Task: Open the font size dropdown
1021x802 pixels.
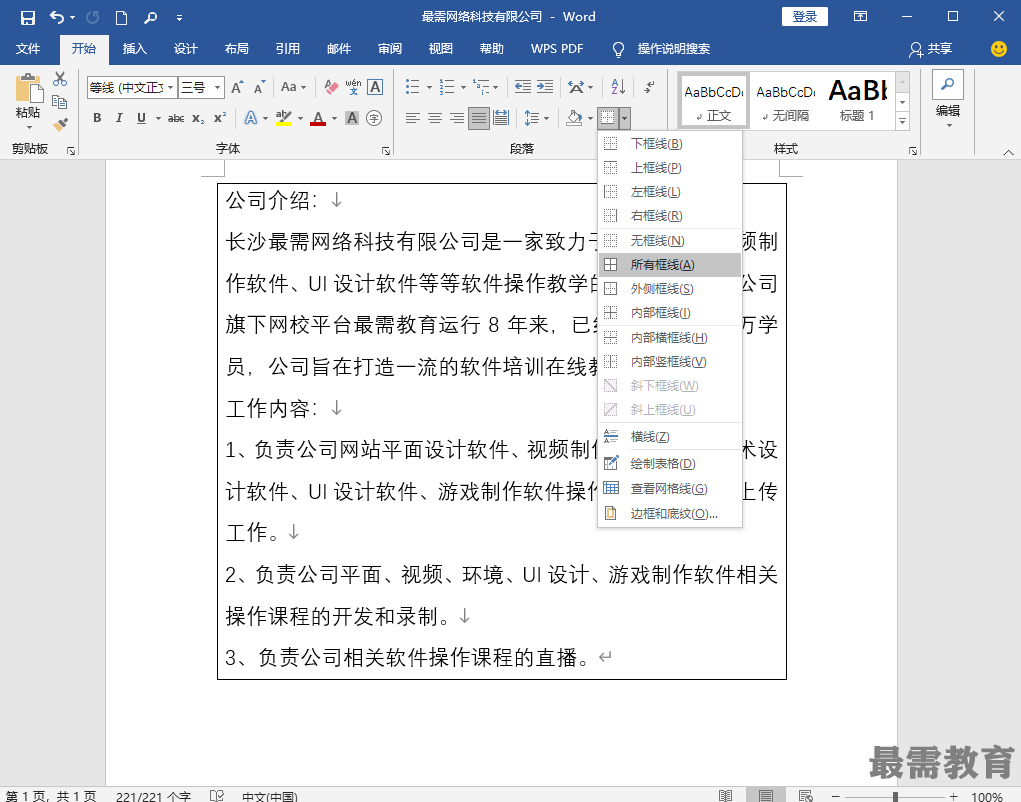Action: click(x=218, y=87)
